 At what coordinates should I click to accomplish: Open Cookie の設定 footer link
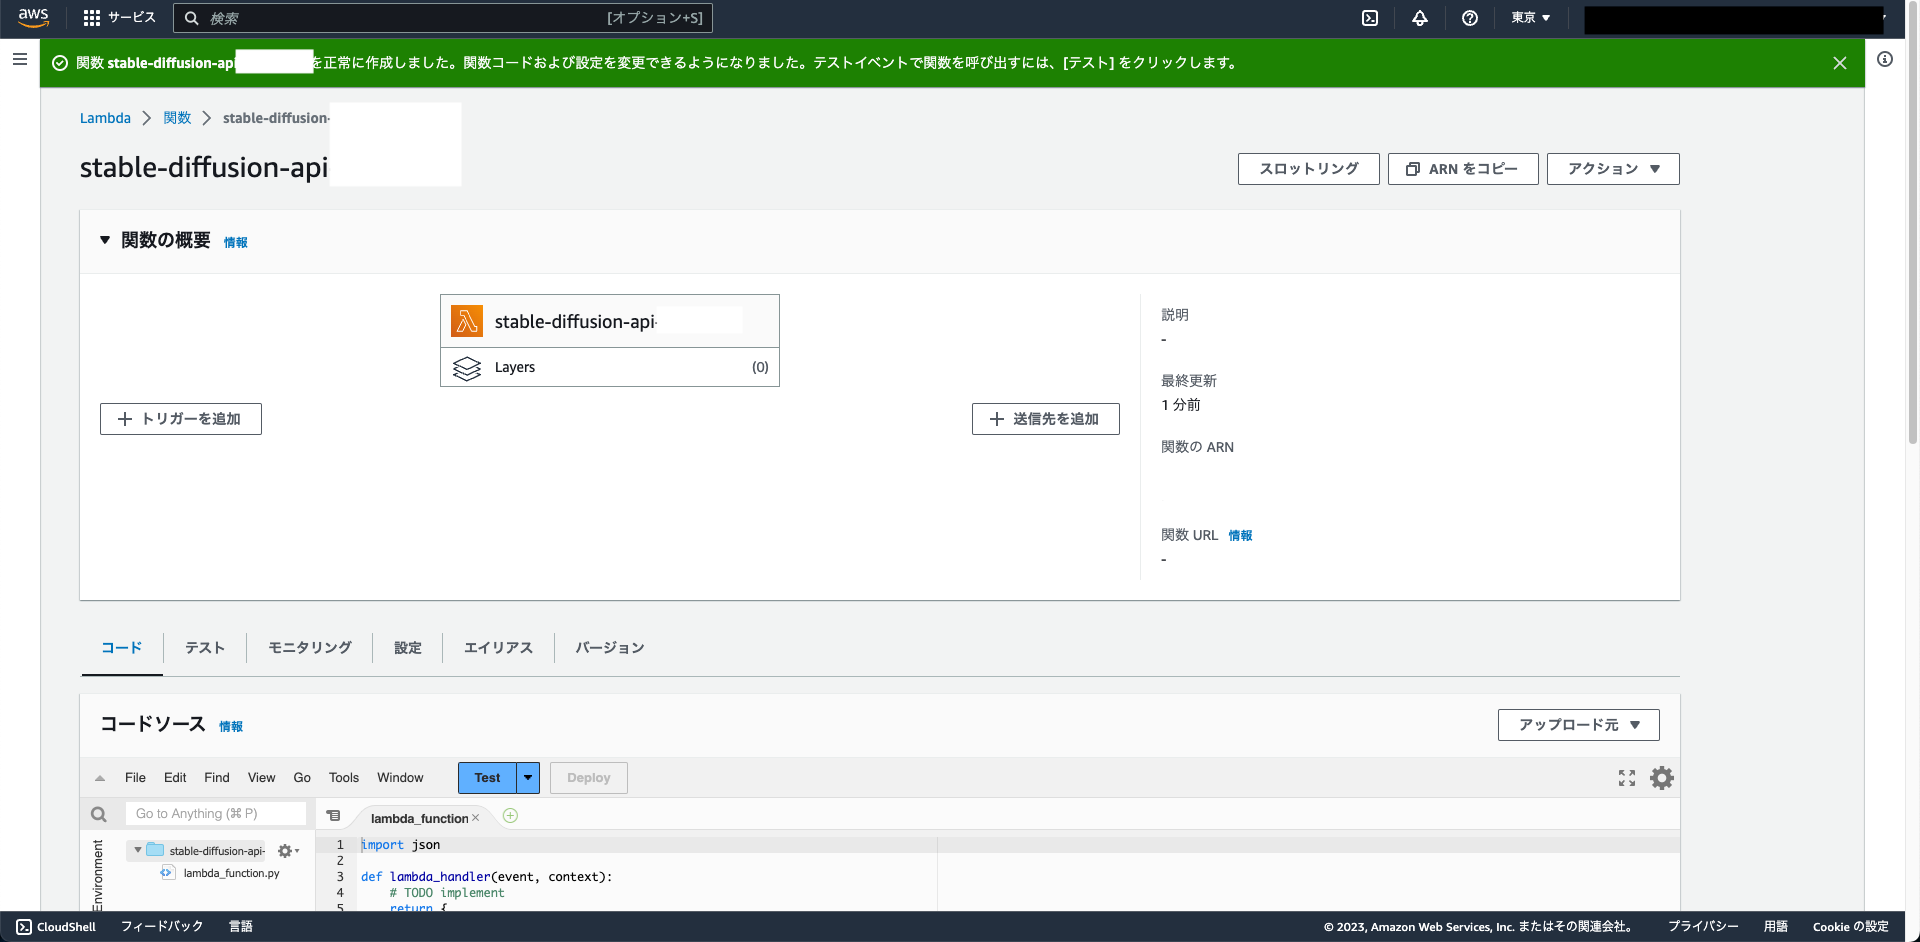point(1851,927)
